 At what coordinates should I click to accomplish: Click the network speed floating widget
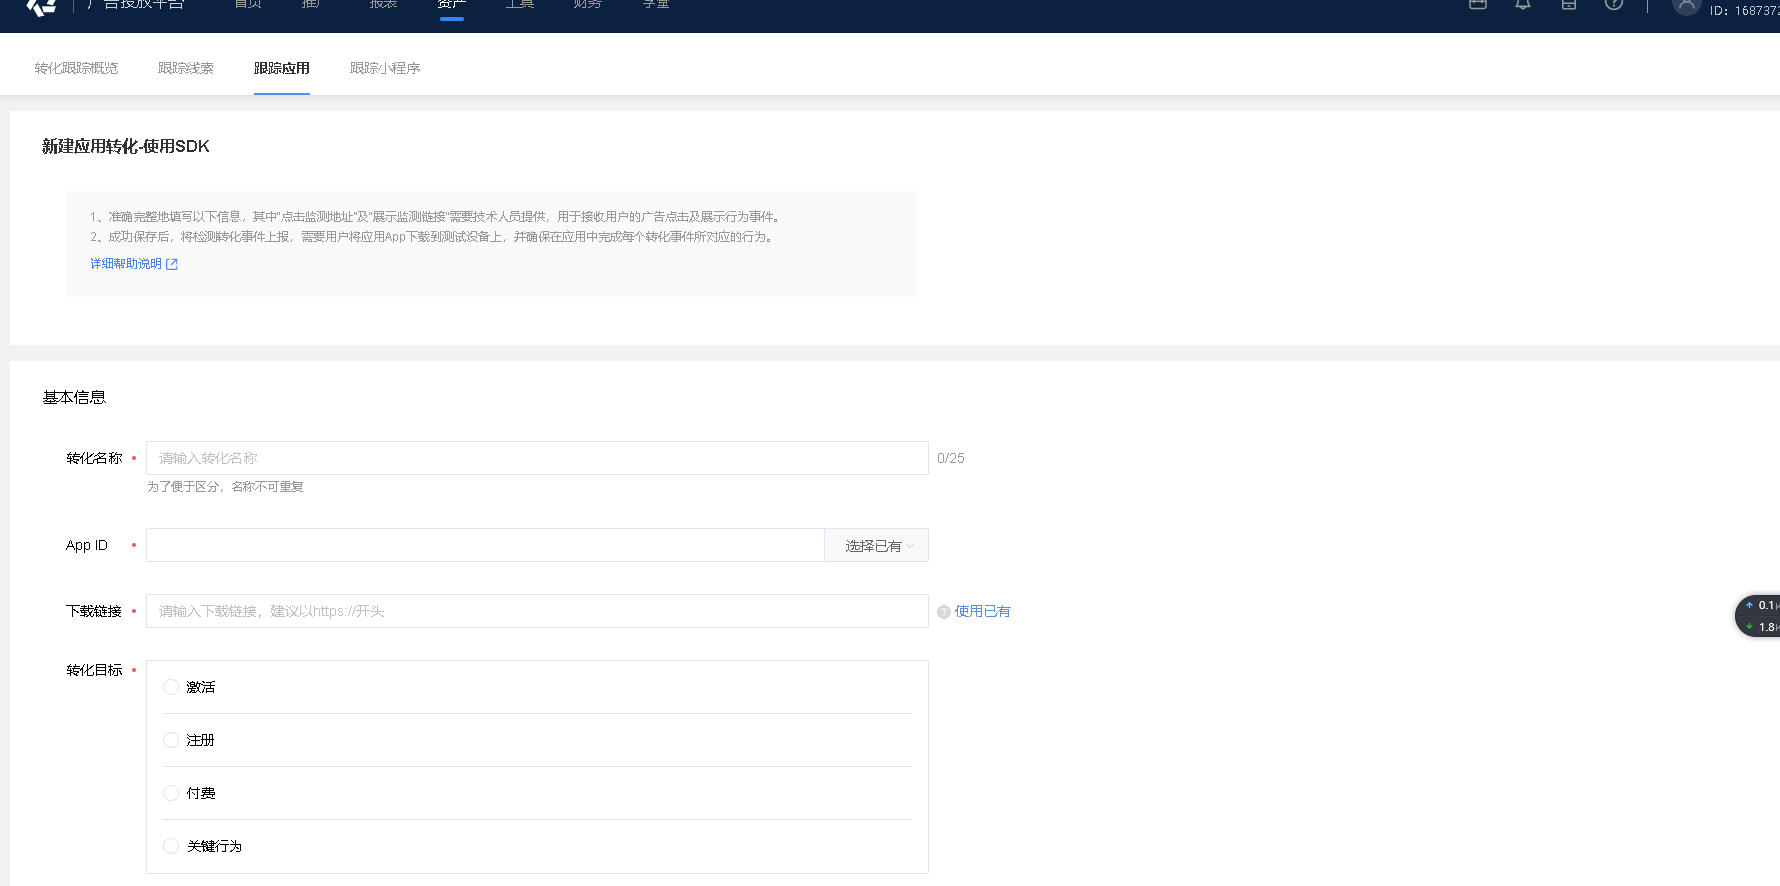coord(1759,616)
